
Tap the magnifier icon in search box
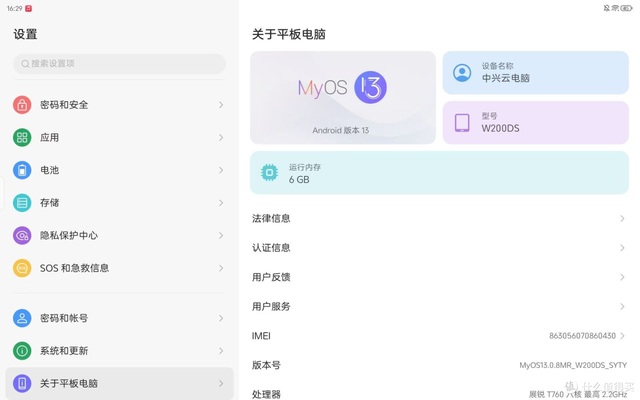coord(25,64)
